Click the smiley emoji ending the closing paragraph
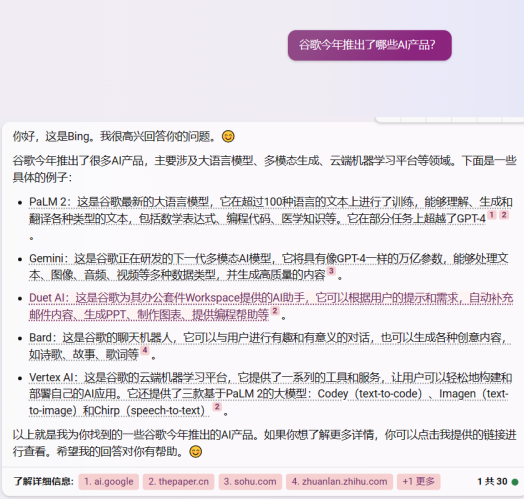 (x=195, y=452)
